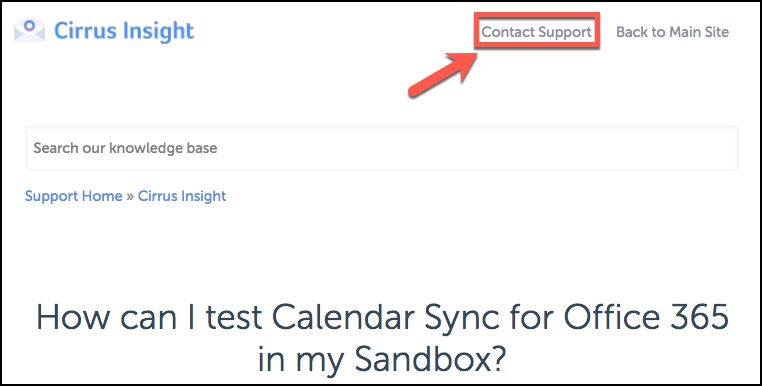Click the red-outlined Contact Support menu item
The image size is (762, 386).
pyautogui.click(x=537, y=32)
